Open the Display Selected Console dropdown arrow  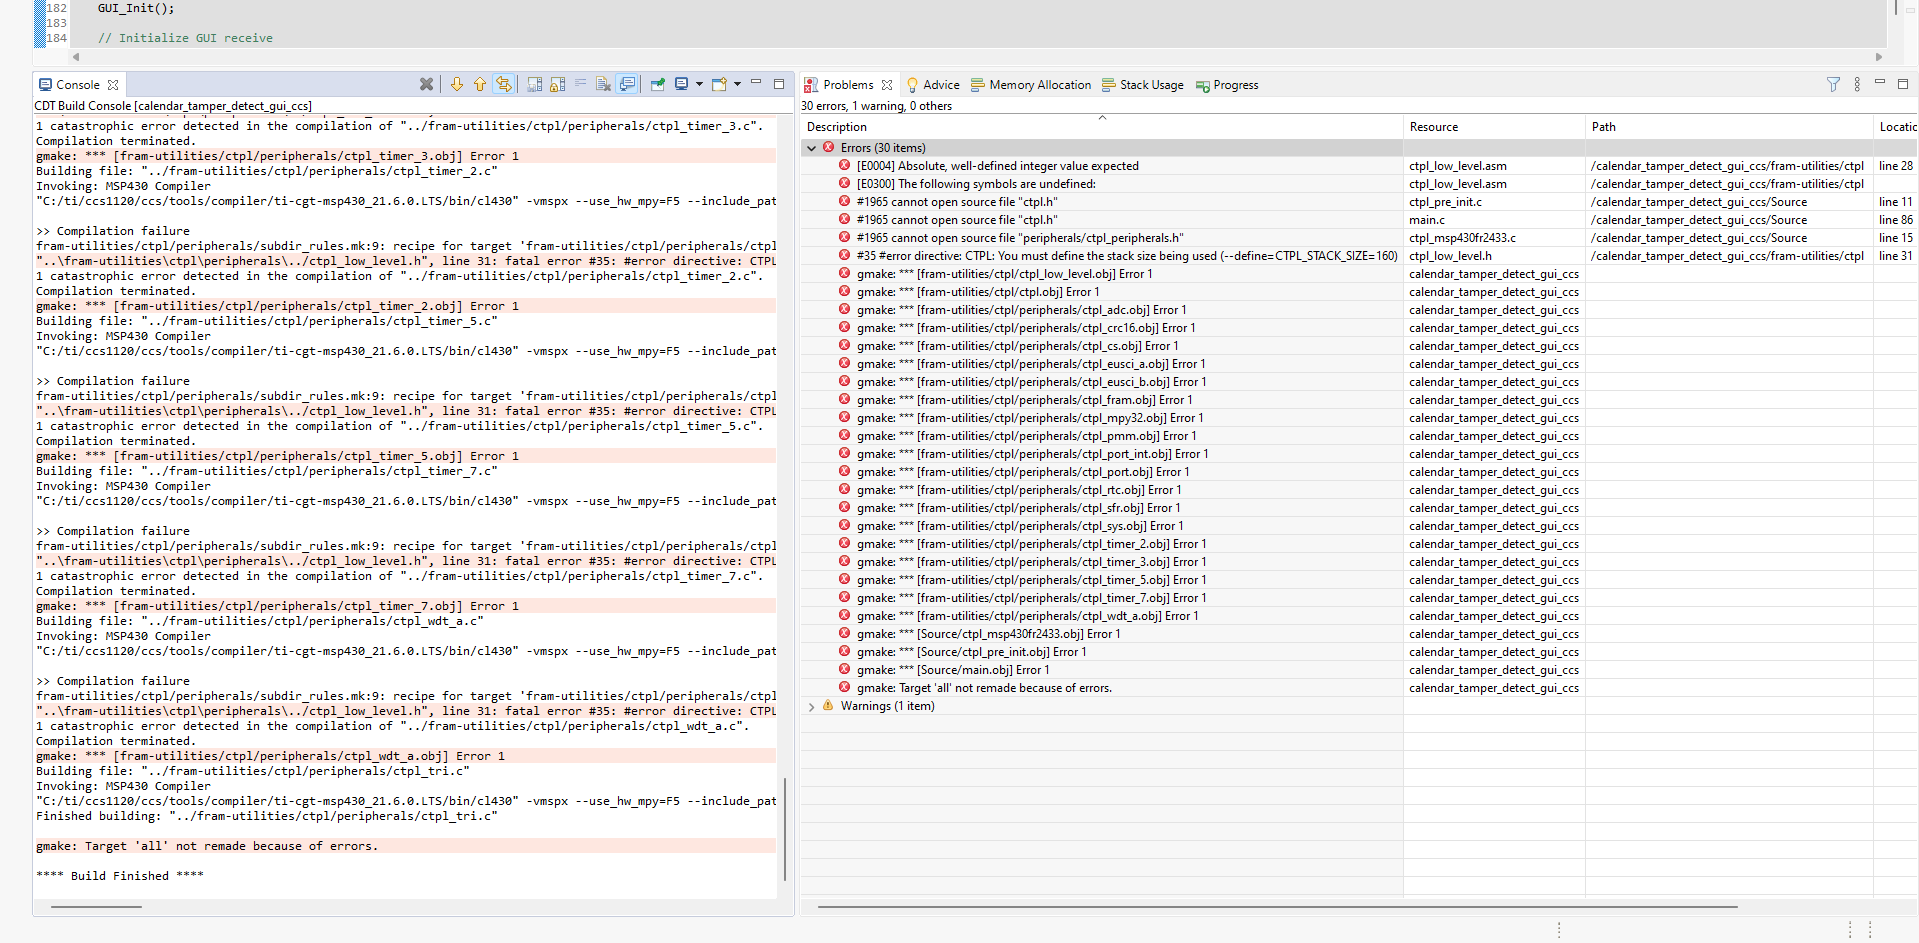click(699, 85)
